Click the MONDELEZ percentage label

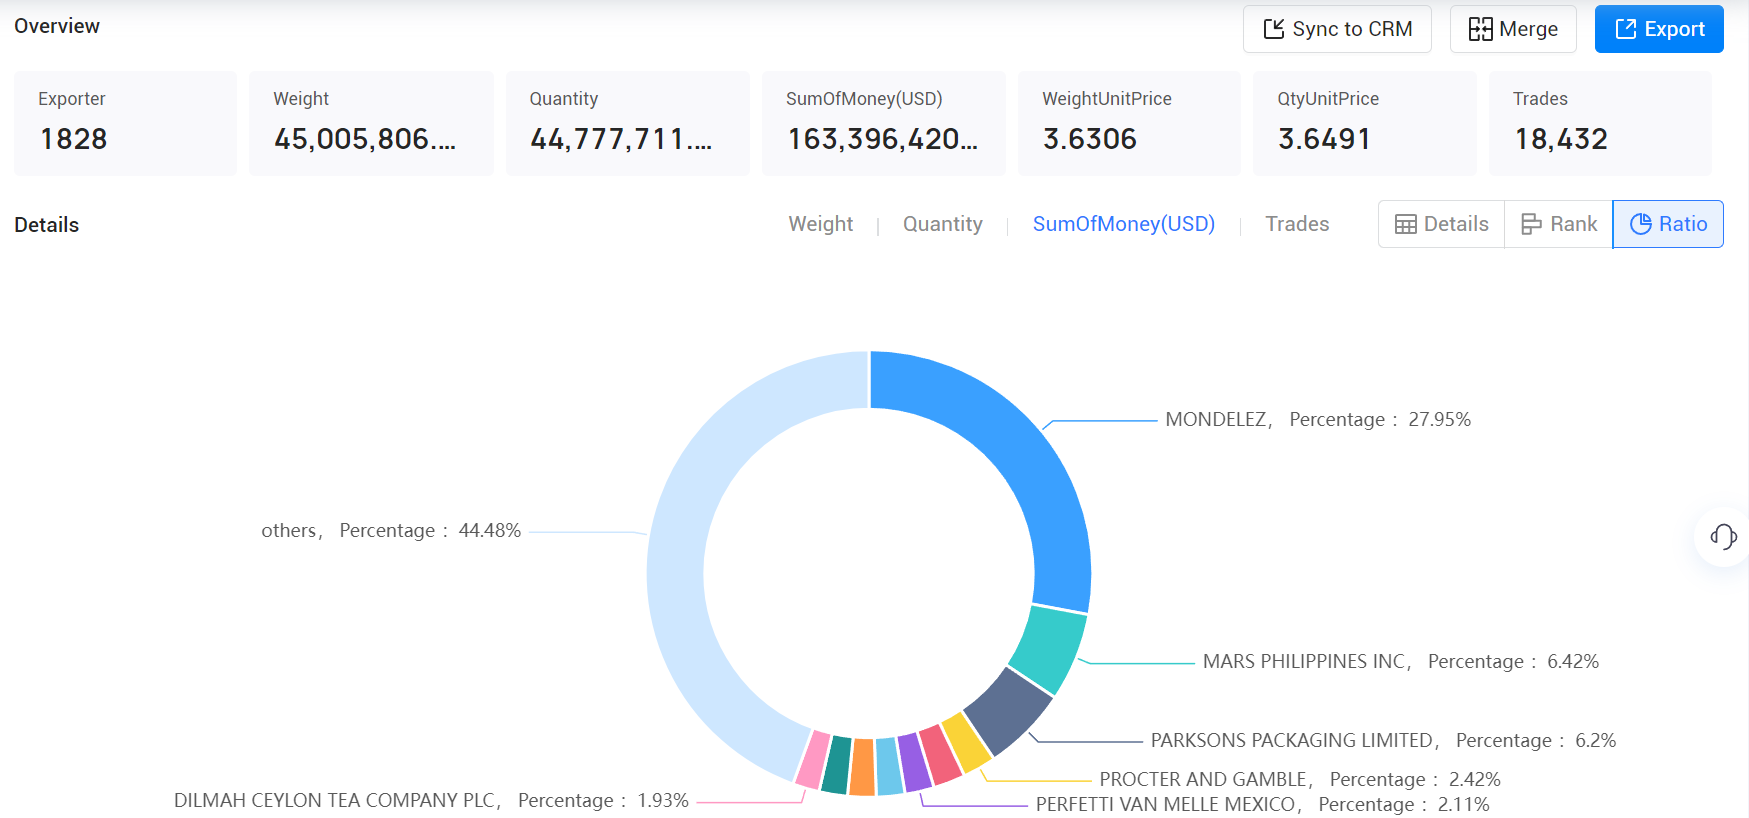(1318, 419)
